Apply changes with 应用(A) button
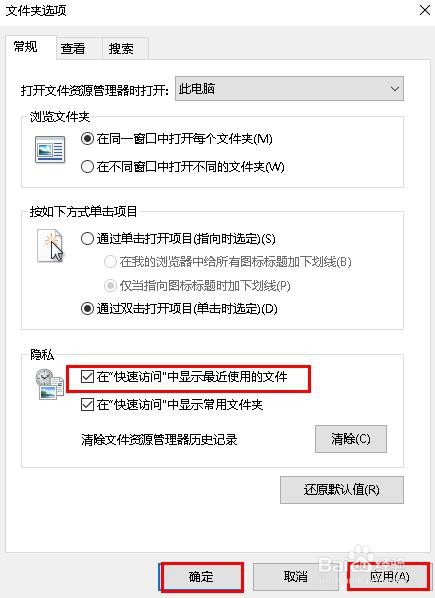Viewport: 435px width, 598px height. [389, 577]
